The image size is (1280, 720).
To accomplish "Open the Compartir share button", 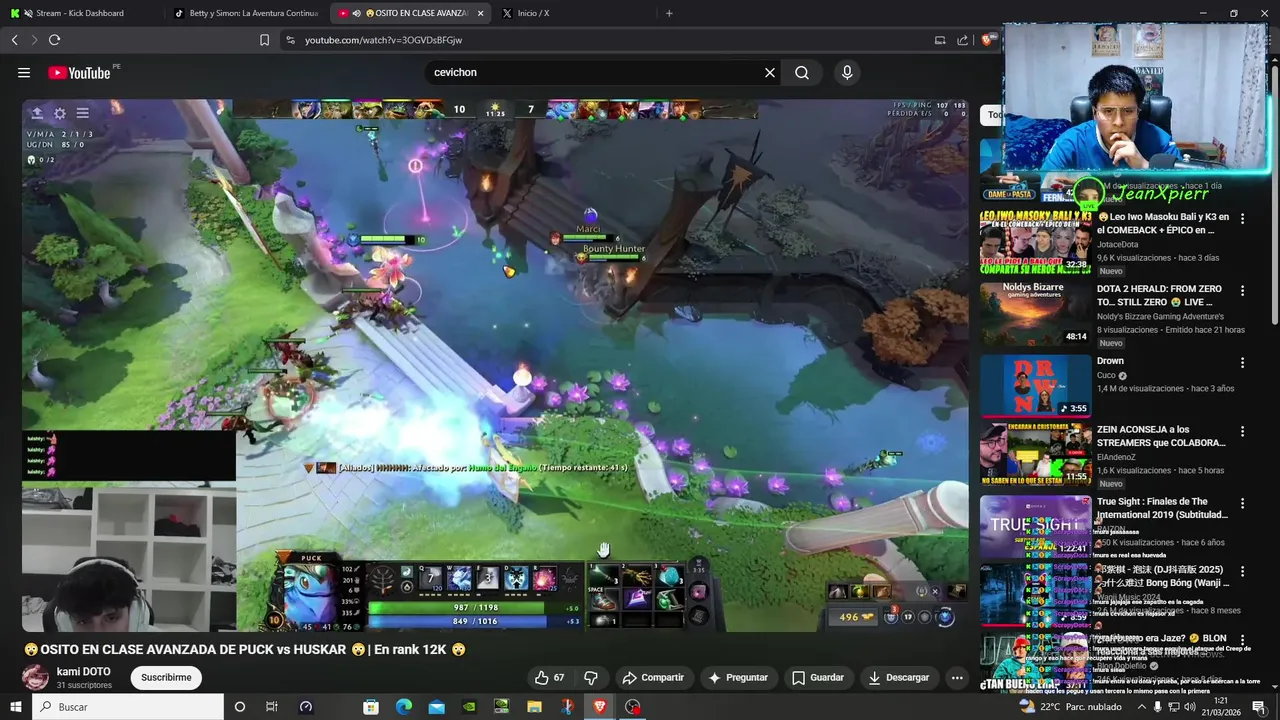I will (653, 677).
